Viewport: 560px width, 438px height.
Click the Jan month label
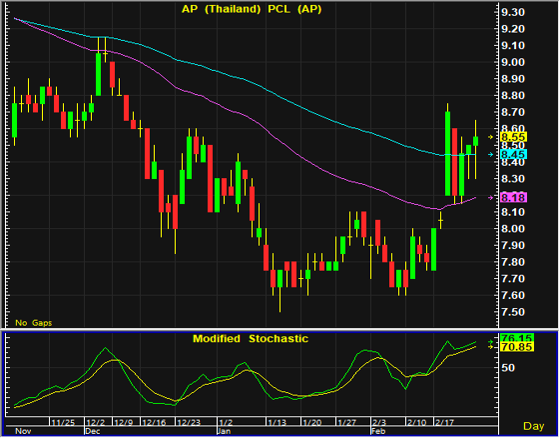pyautogui.click(x=224, y=431)
